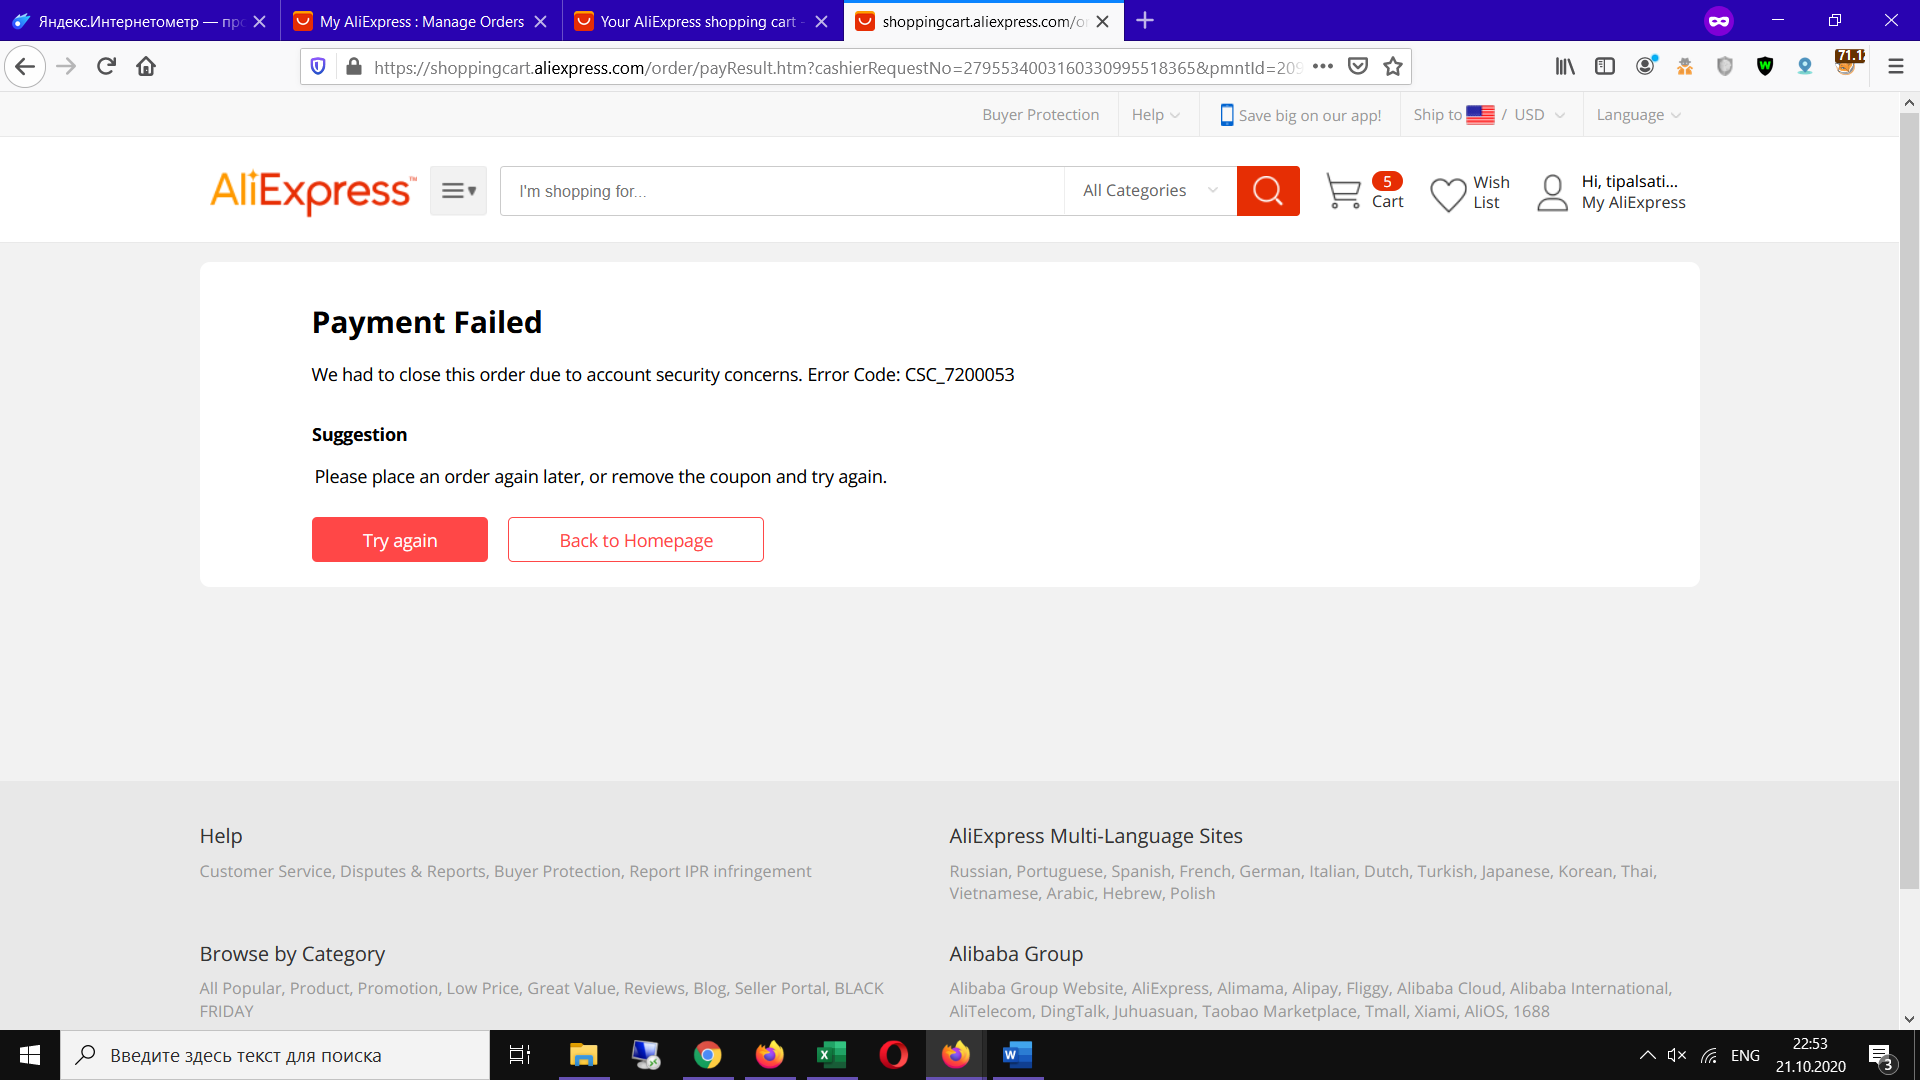Expand the Language dropdown
The height and width of the screenshot is (1080, 1920).
click(1639, 115)
